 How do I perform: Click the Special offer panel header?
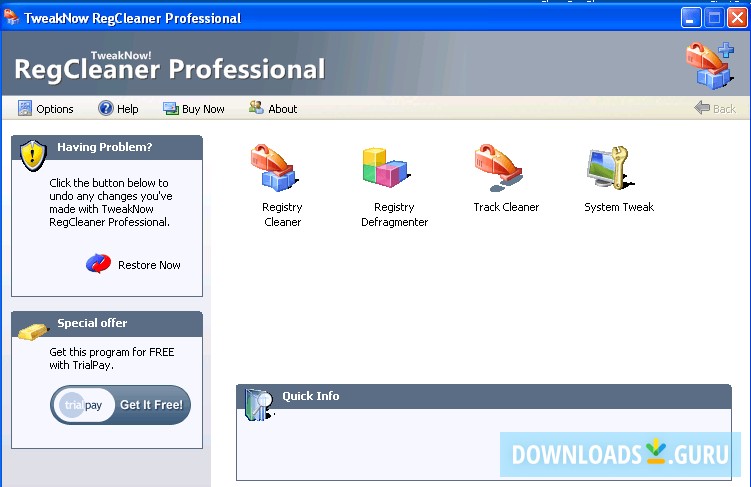pos(107,324)
